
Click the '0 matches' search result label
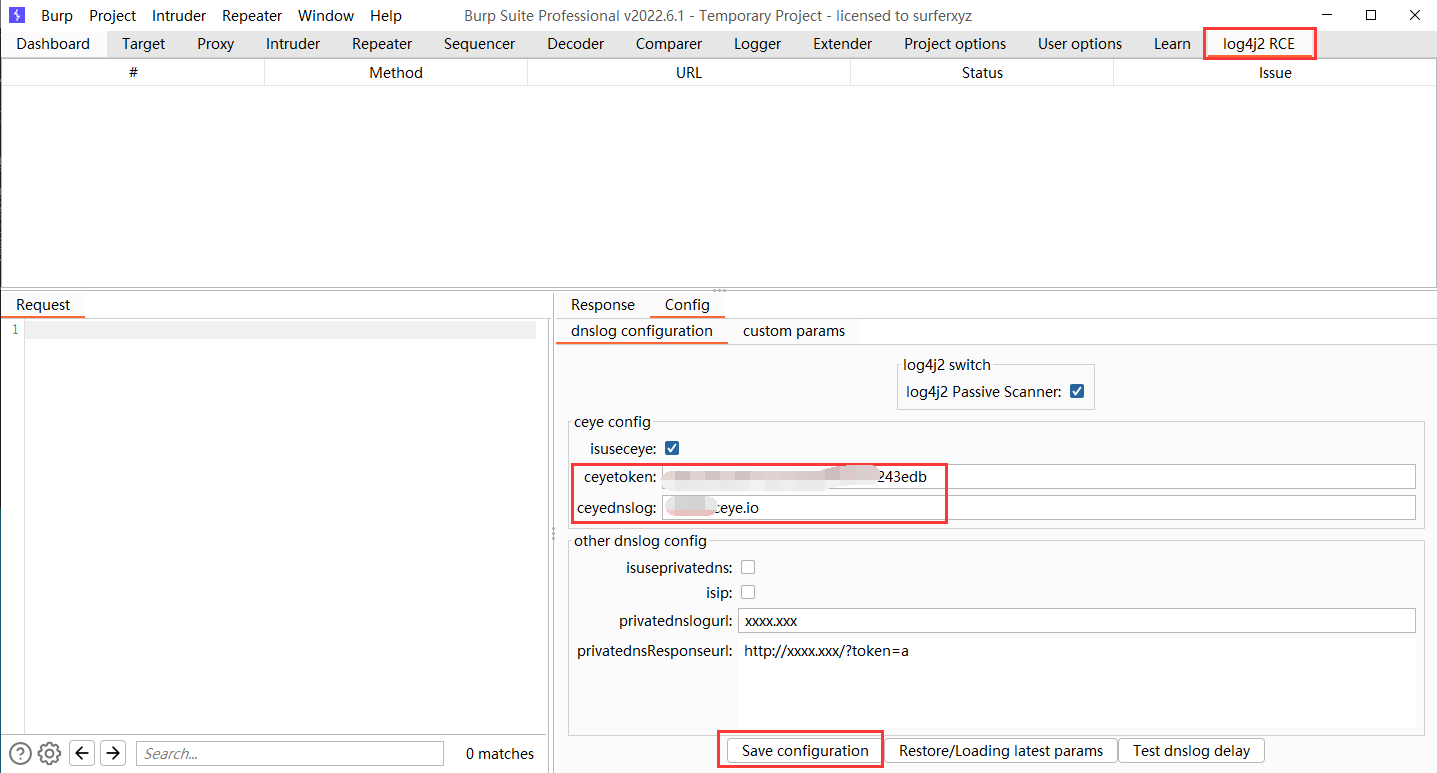pos(500,754)
